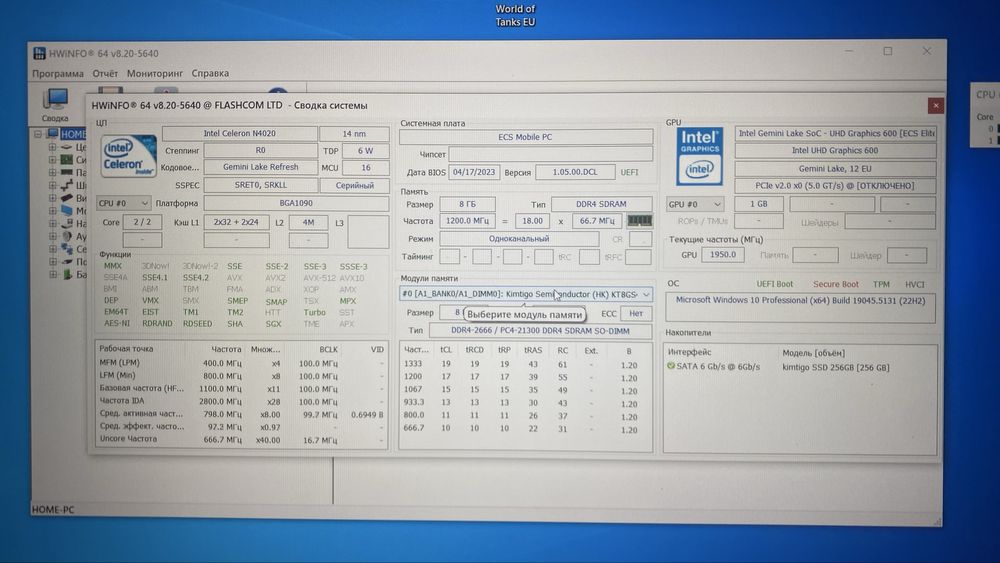Click the Uncore Частота row
This screenshot has width=1000, height=563.
click(241, 439)
